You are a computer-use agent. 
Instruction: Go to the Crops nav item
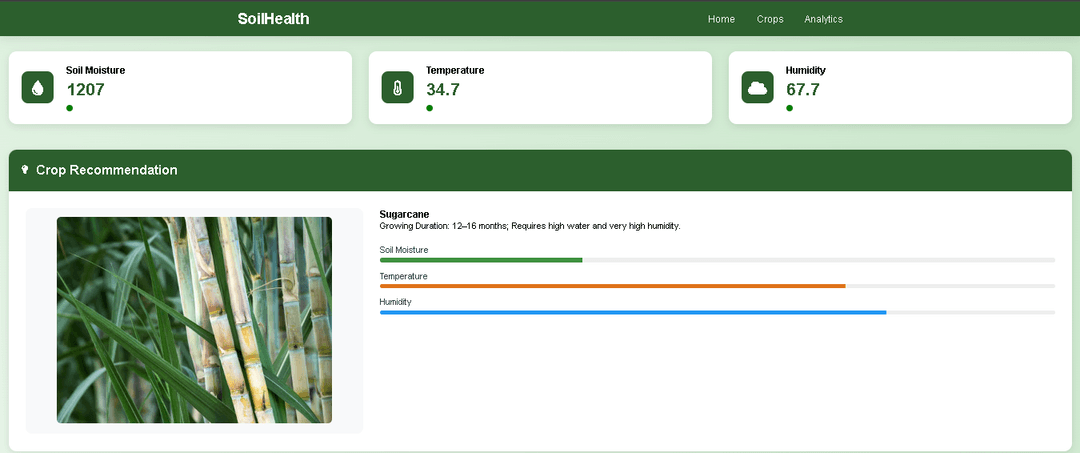[x=770, y=19]
